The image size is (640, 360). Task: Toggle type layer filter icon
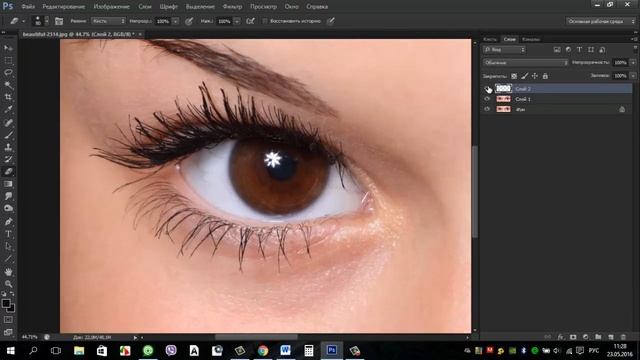point(579,50)
